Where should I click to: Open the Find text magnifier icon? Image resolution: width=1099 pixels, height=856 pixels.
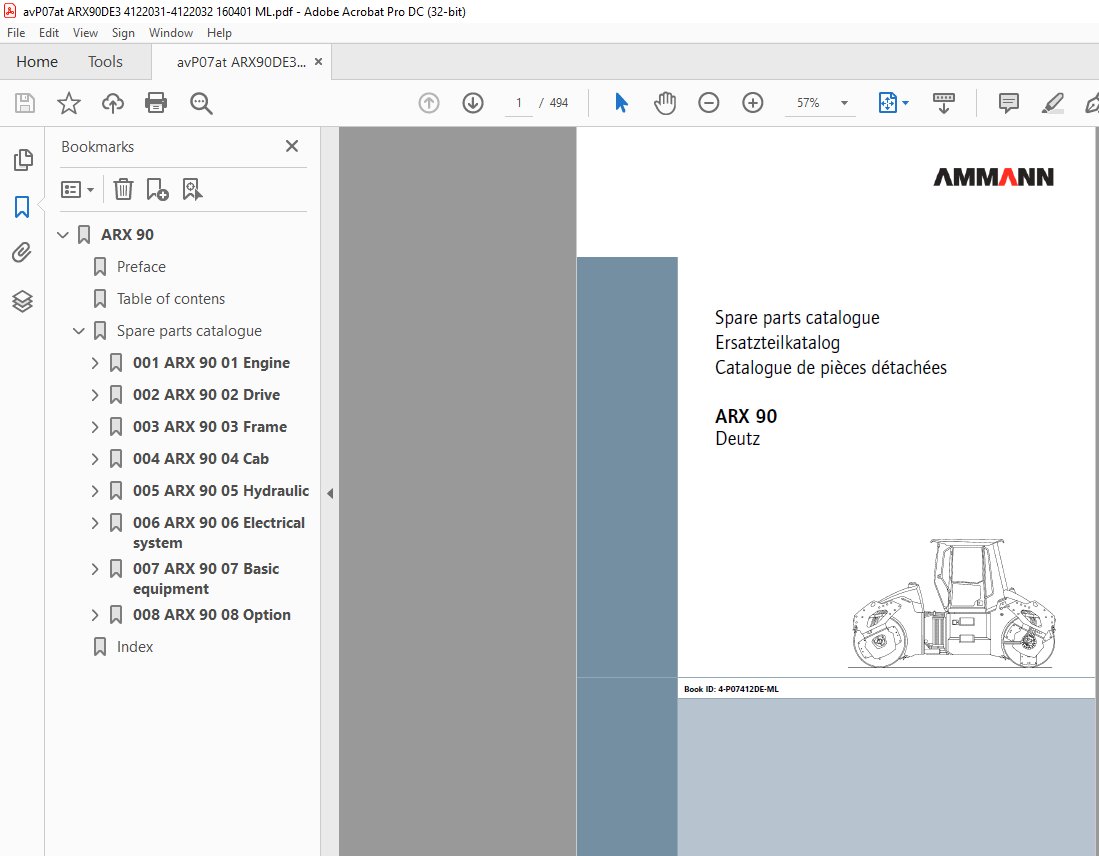(x=201, y=103)
